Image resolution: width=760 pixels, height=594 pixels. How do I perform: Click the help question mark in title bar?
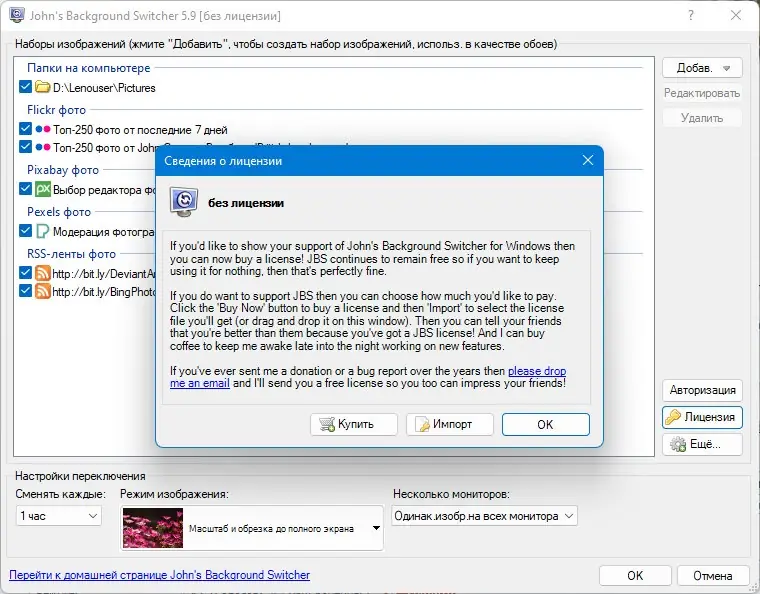tap(691, 16)
